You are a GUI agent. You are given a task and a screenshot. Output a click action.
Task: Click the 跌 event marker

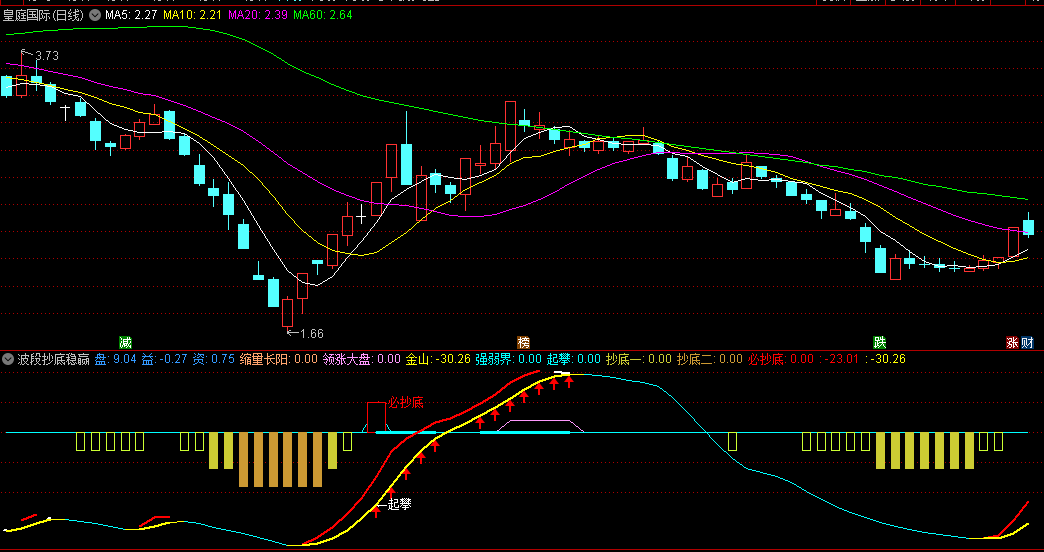point(880,343)
